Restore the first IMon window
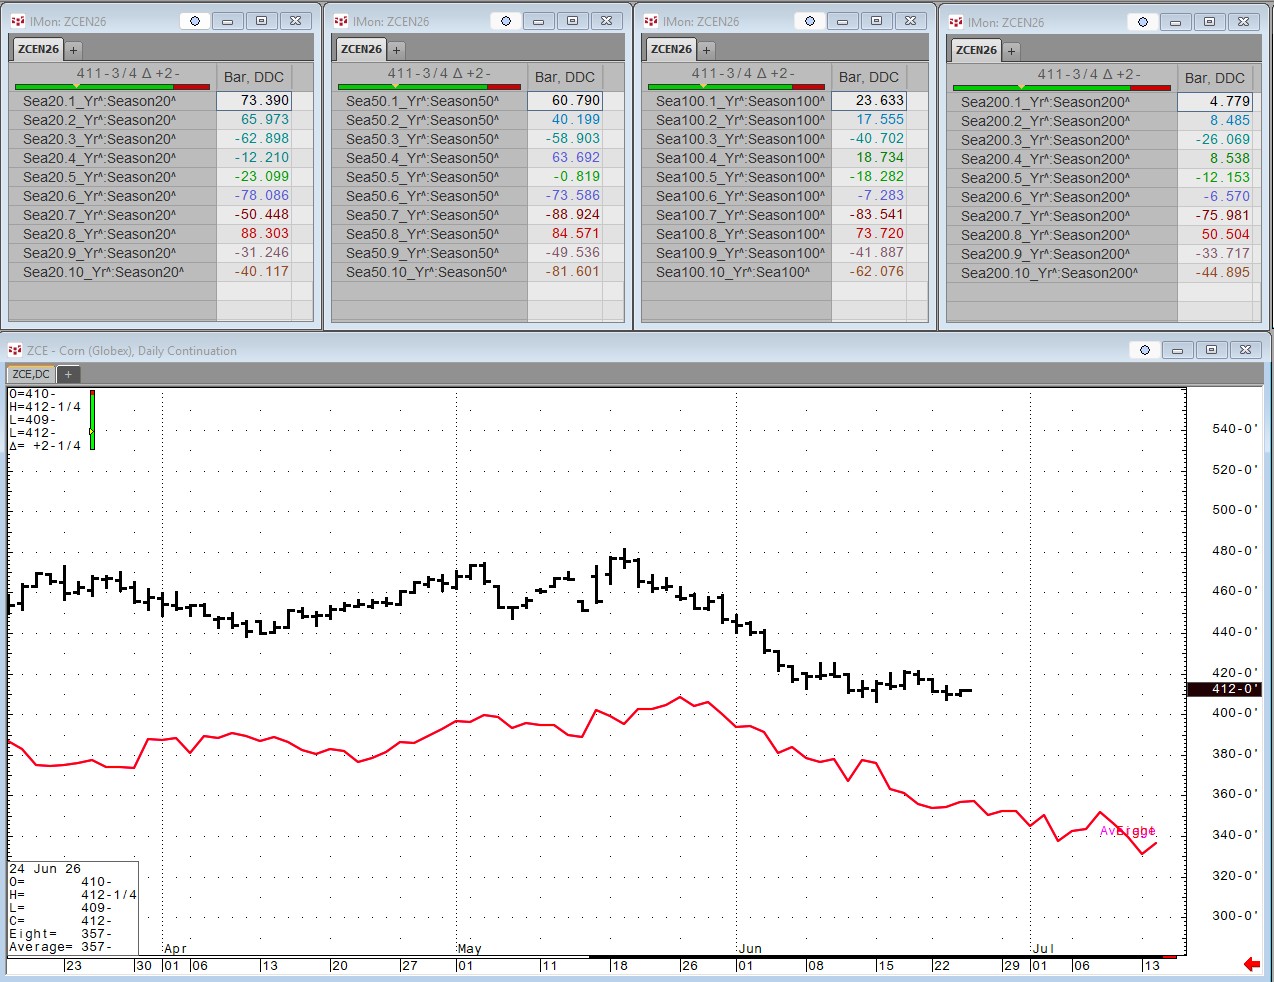1274x982 pixels. [x=262, y=21]
